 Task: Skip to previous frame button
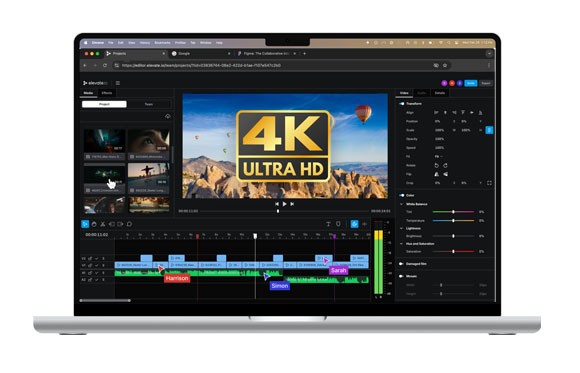[x=277, y=204]
